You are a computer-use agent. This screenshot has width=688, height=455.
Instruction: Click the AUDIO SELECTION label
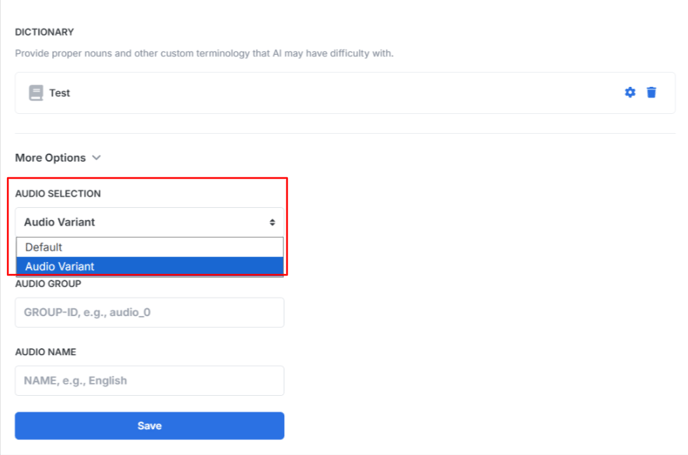(x=58, y=193)
